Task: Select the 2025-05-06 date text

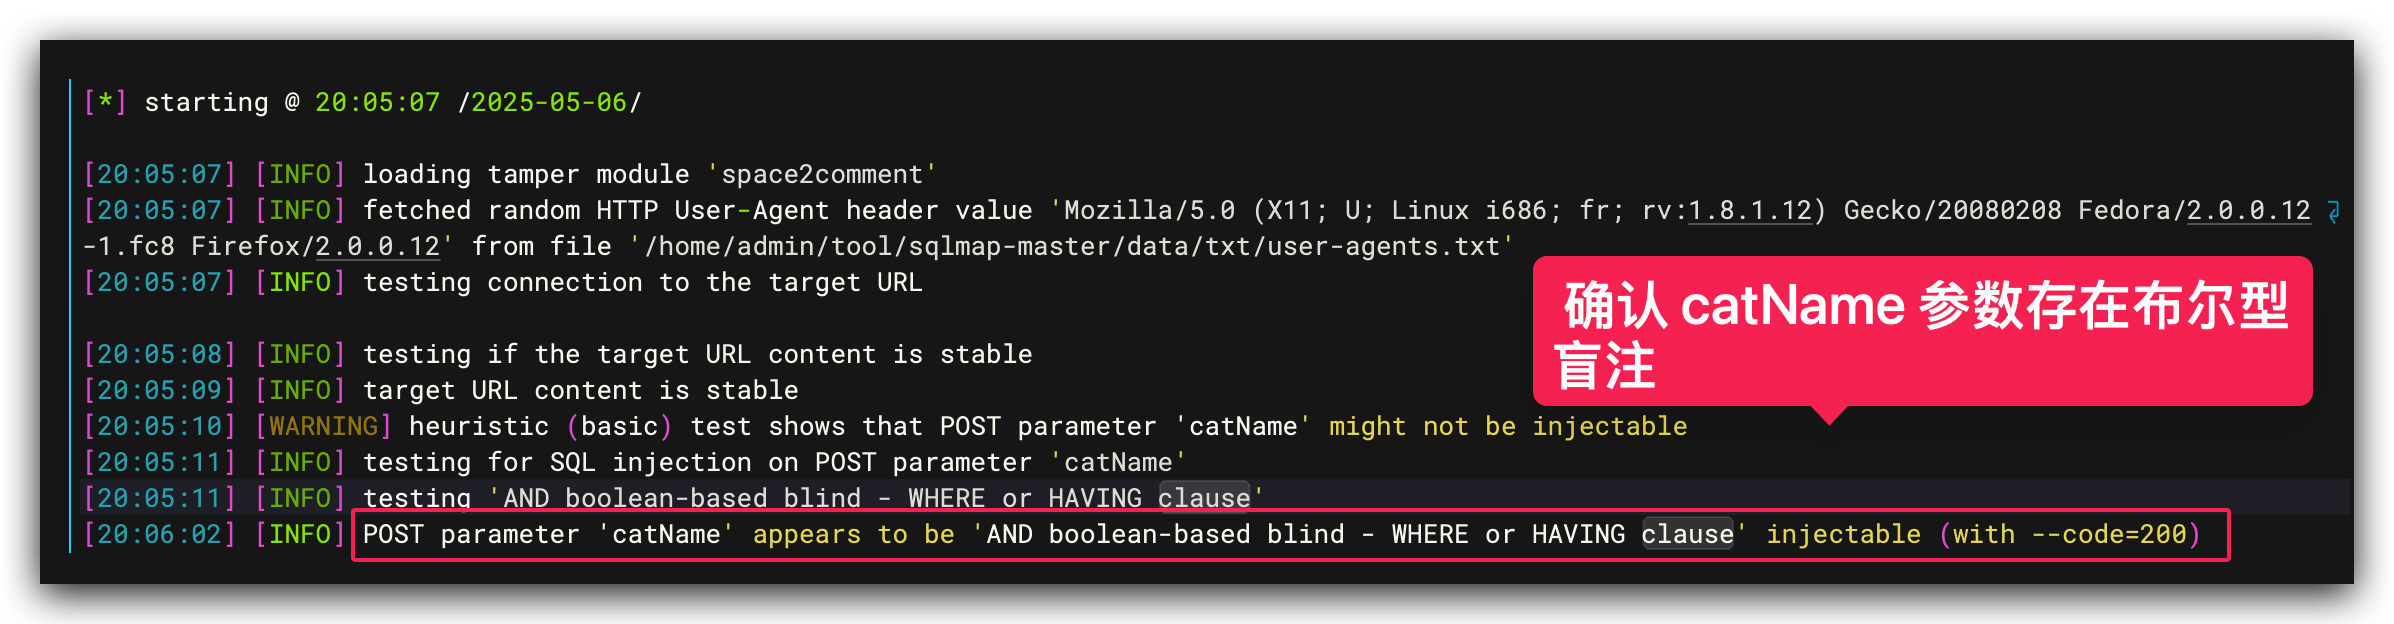Action: [548, 103]
